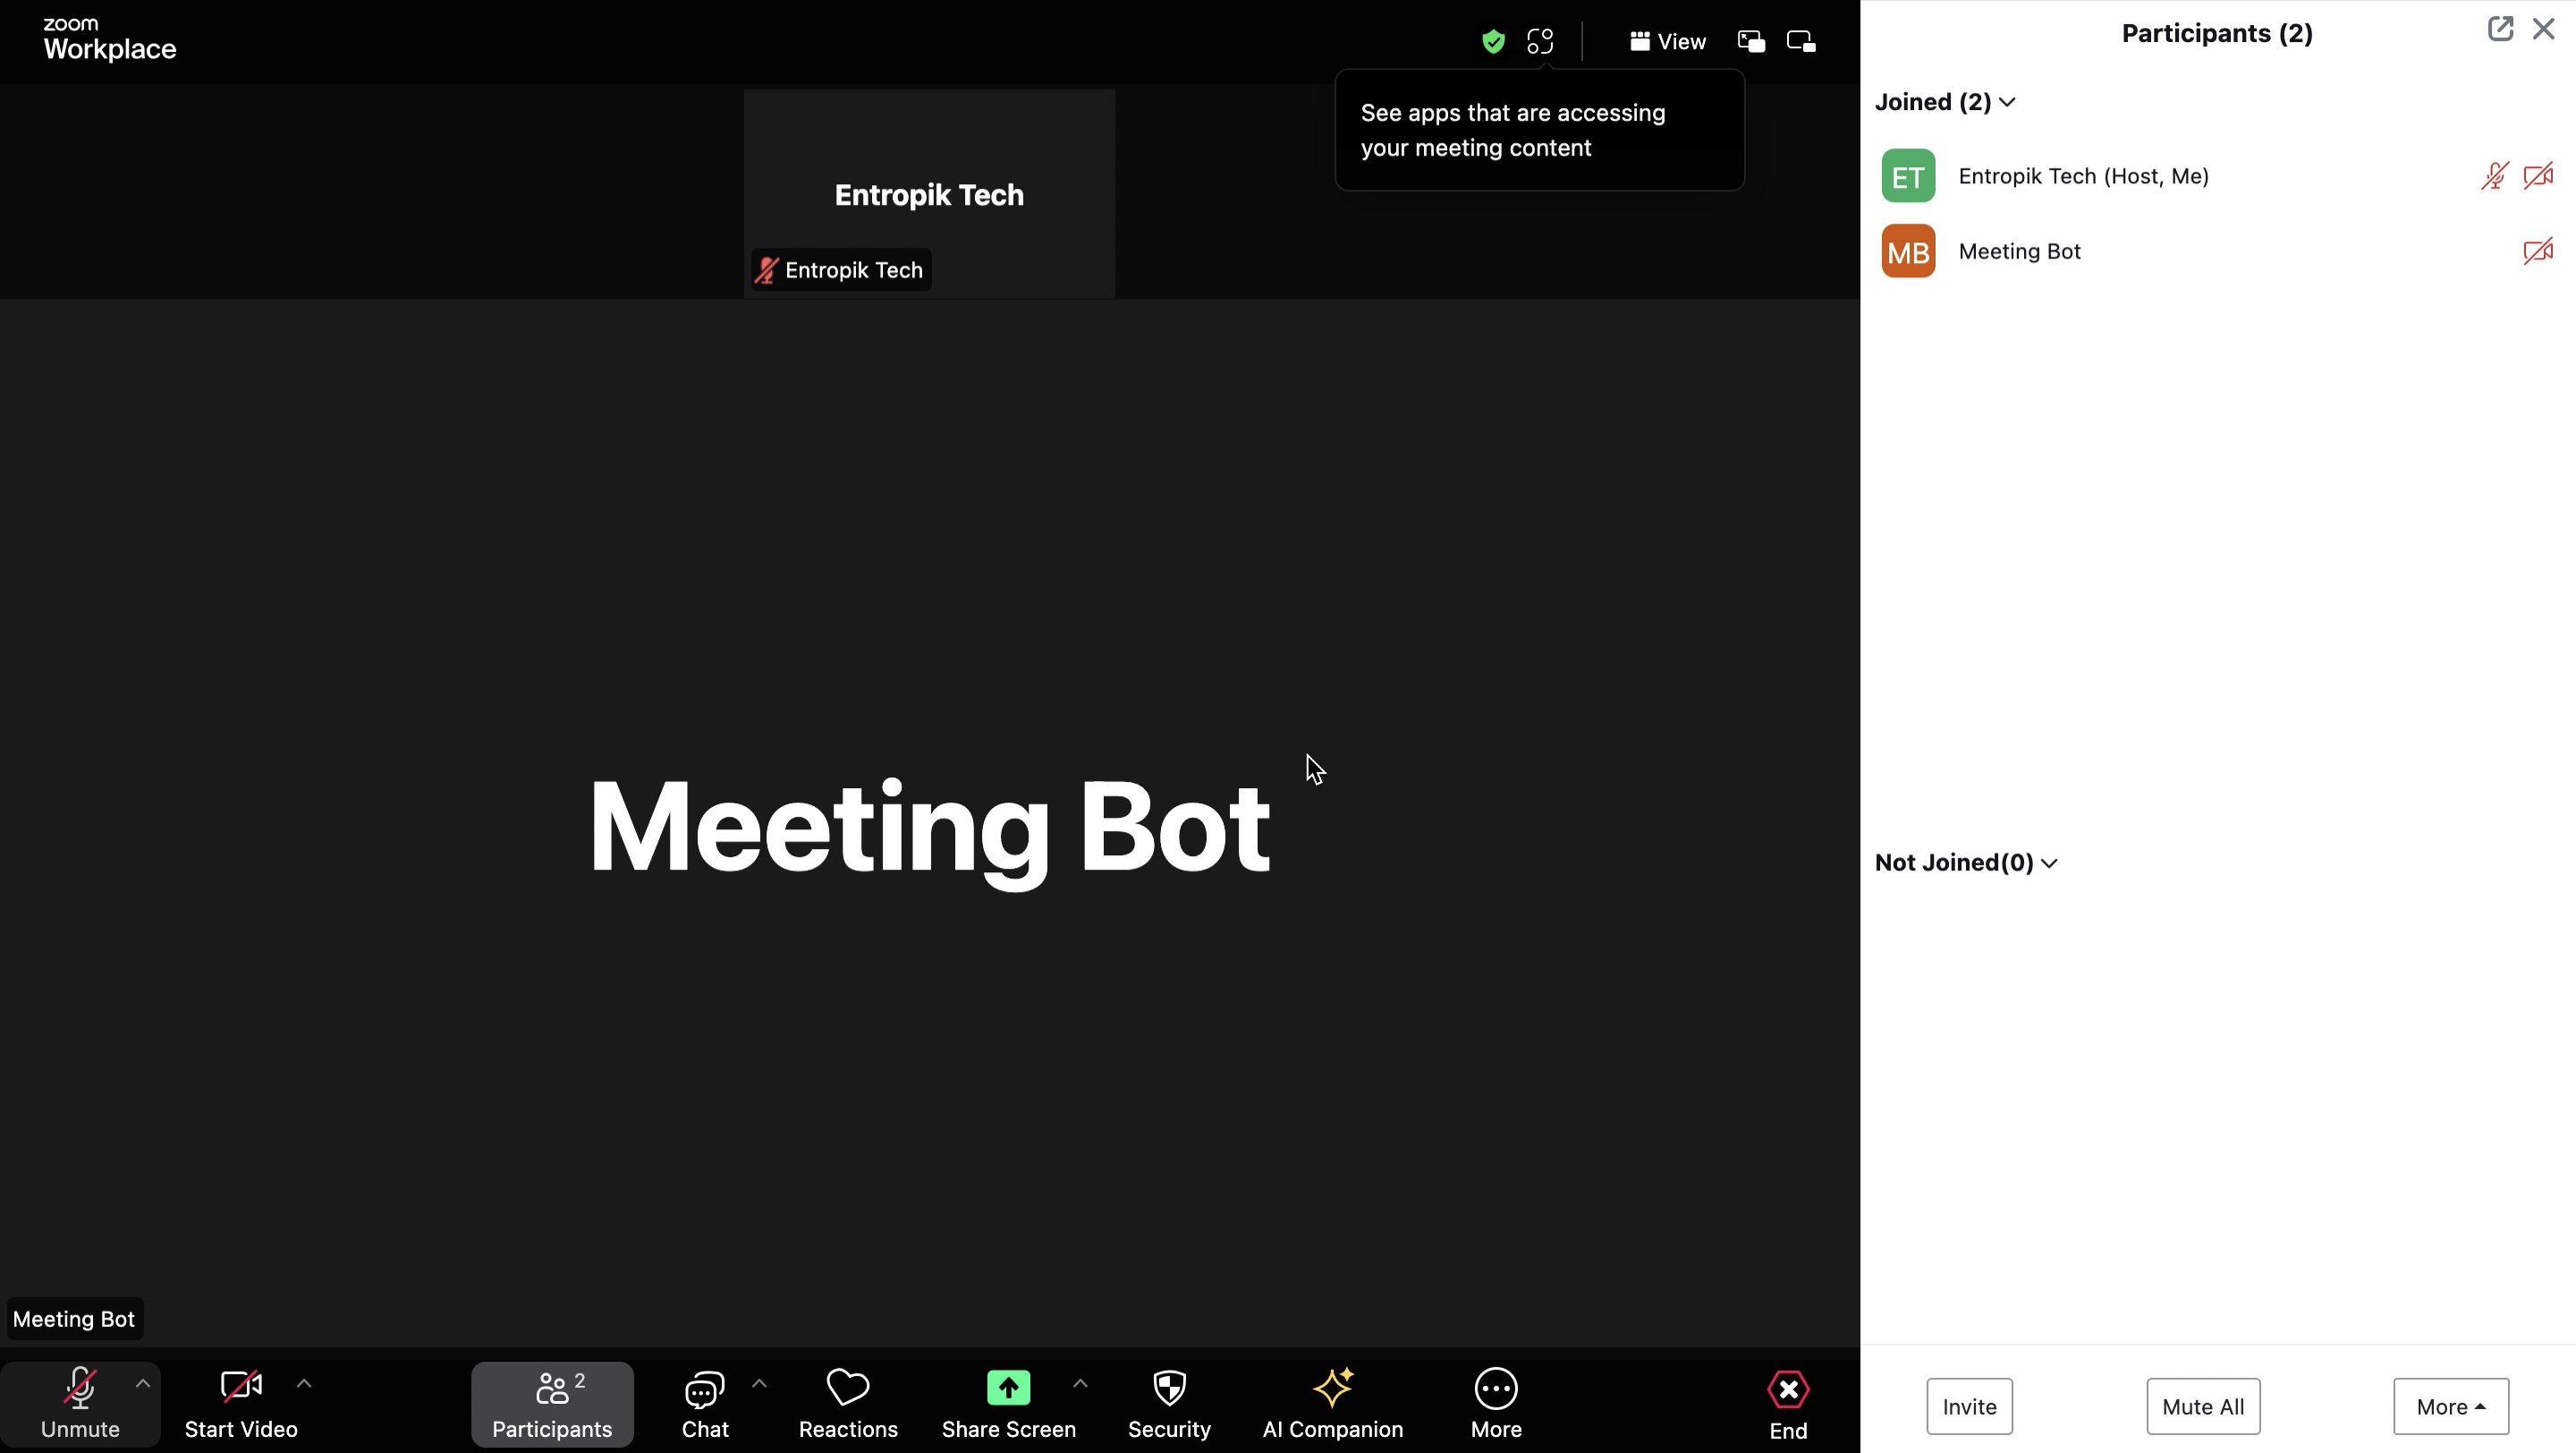Screen dimensions: 2576x1453
Task: Open the Chat panel
Action: click(705, 1404)
